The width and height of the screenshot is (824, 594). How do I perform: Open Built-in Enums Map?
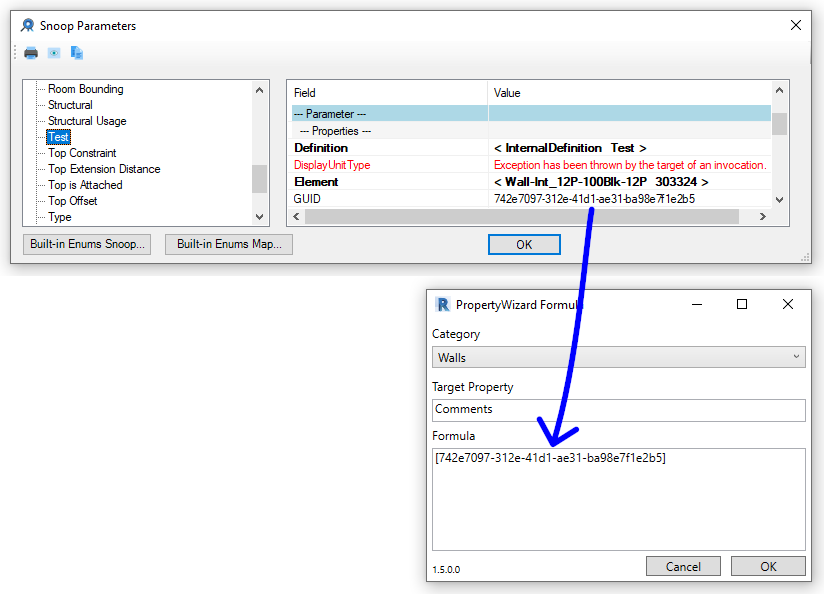[x=229, y=244]
